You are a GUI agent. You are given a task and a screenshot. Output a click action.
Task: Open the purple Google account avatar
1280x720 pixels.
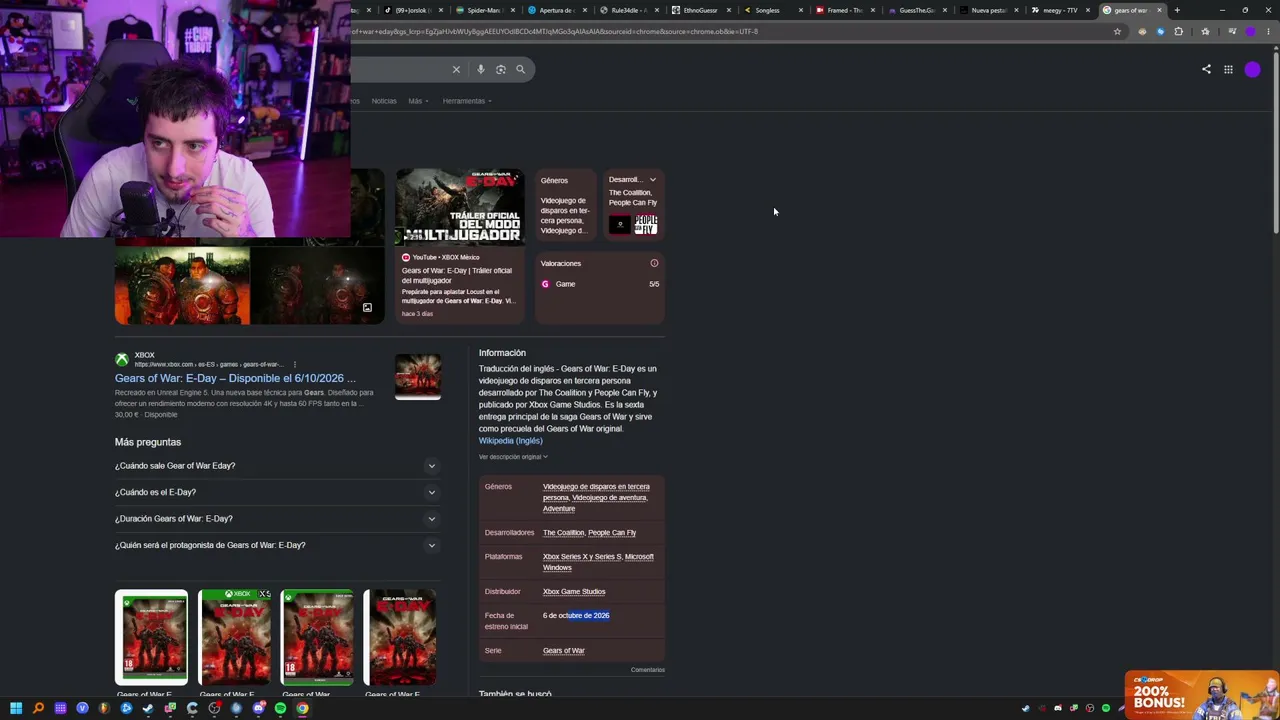[1253, 69]
